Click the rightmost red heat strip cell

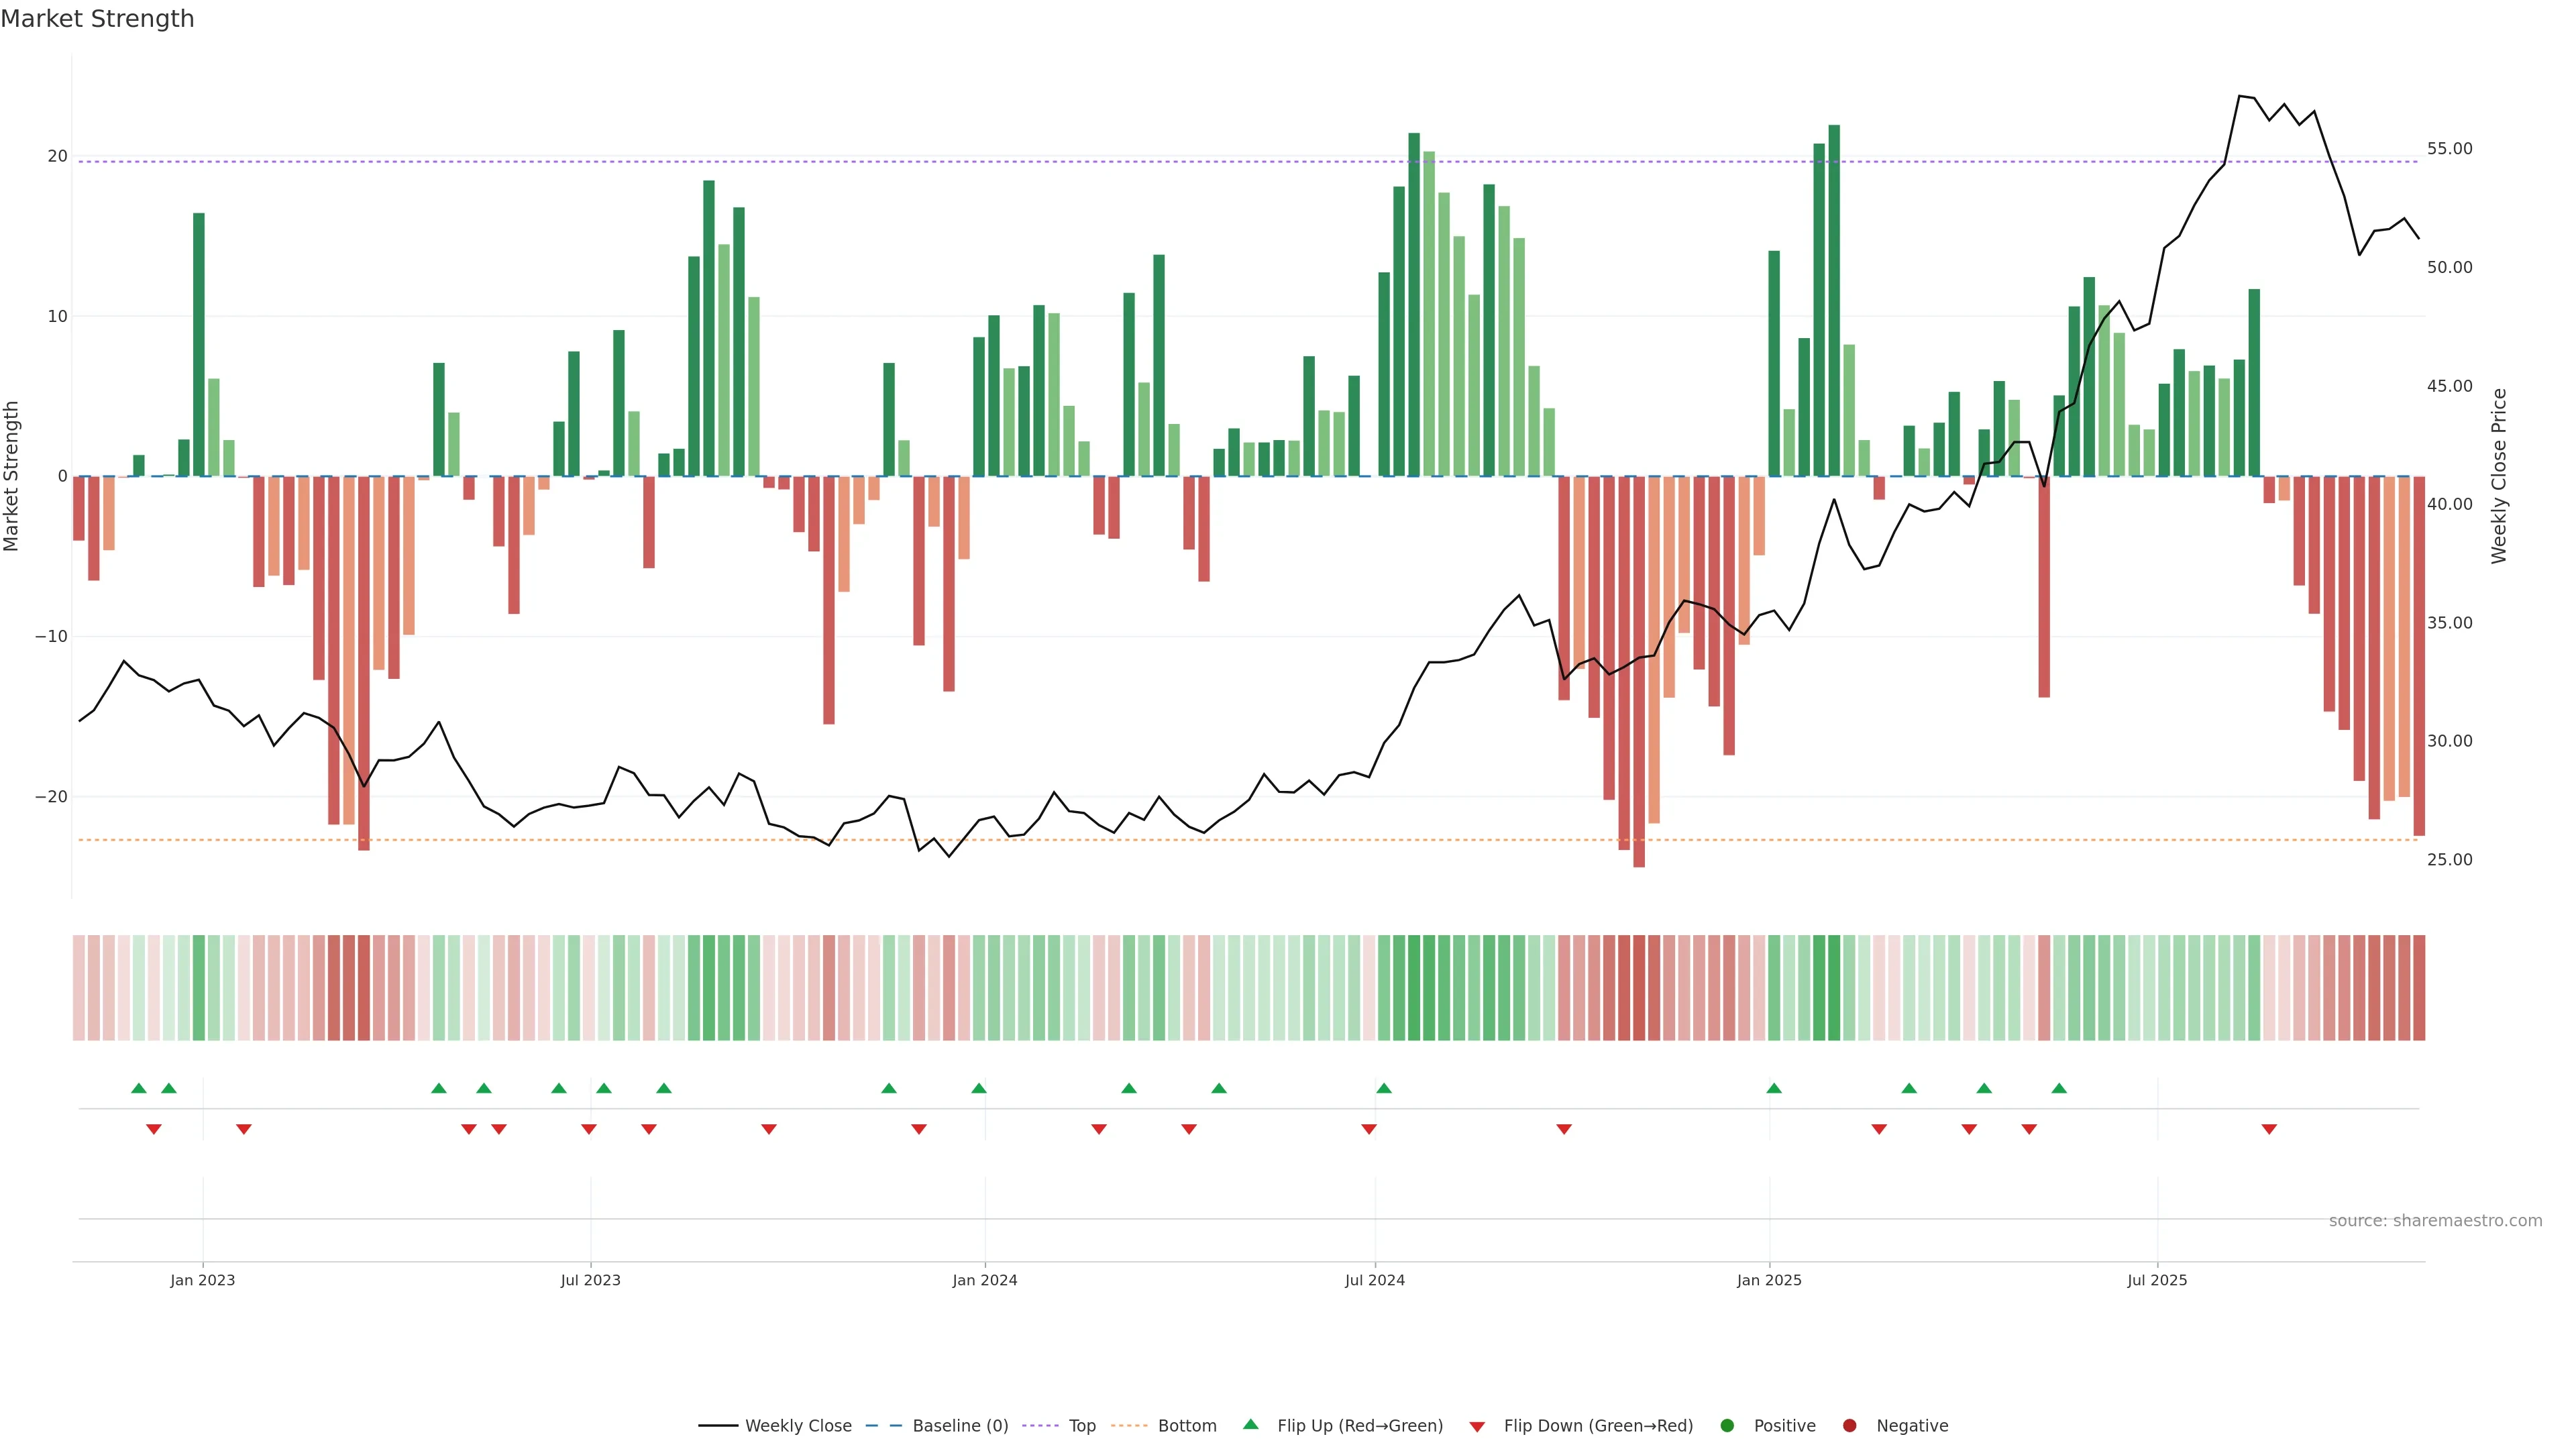coord(2419,988)
